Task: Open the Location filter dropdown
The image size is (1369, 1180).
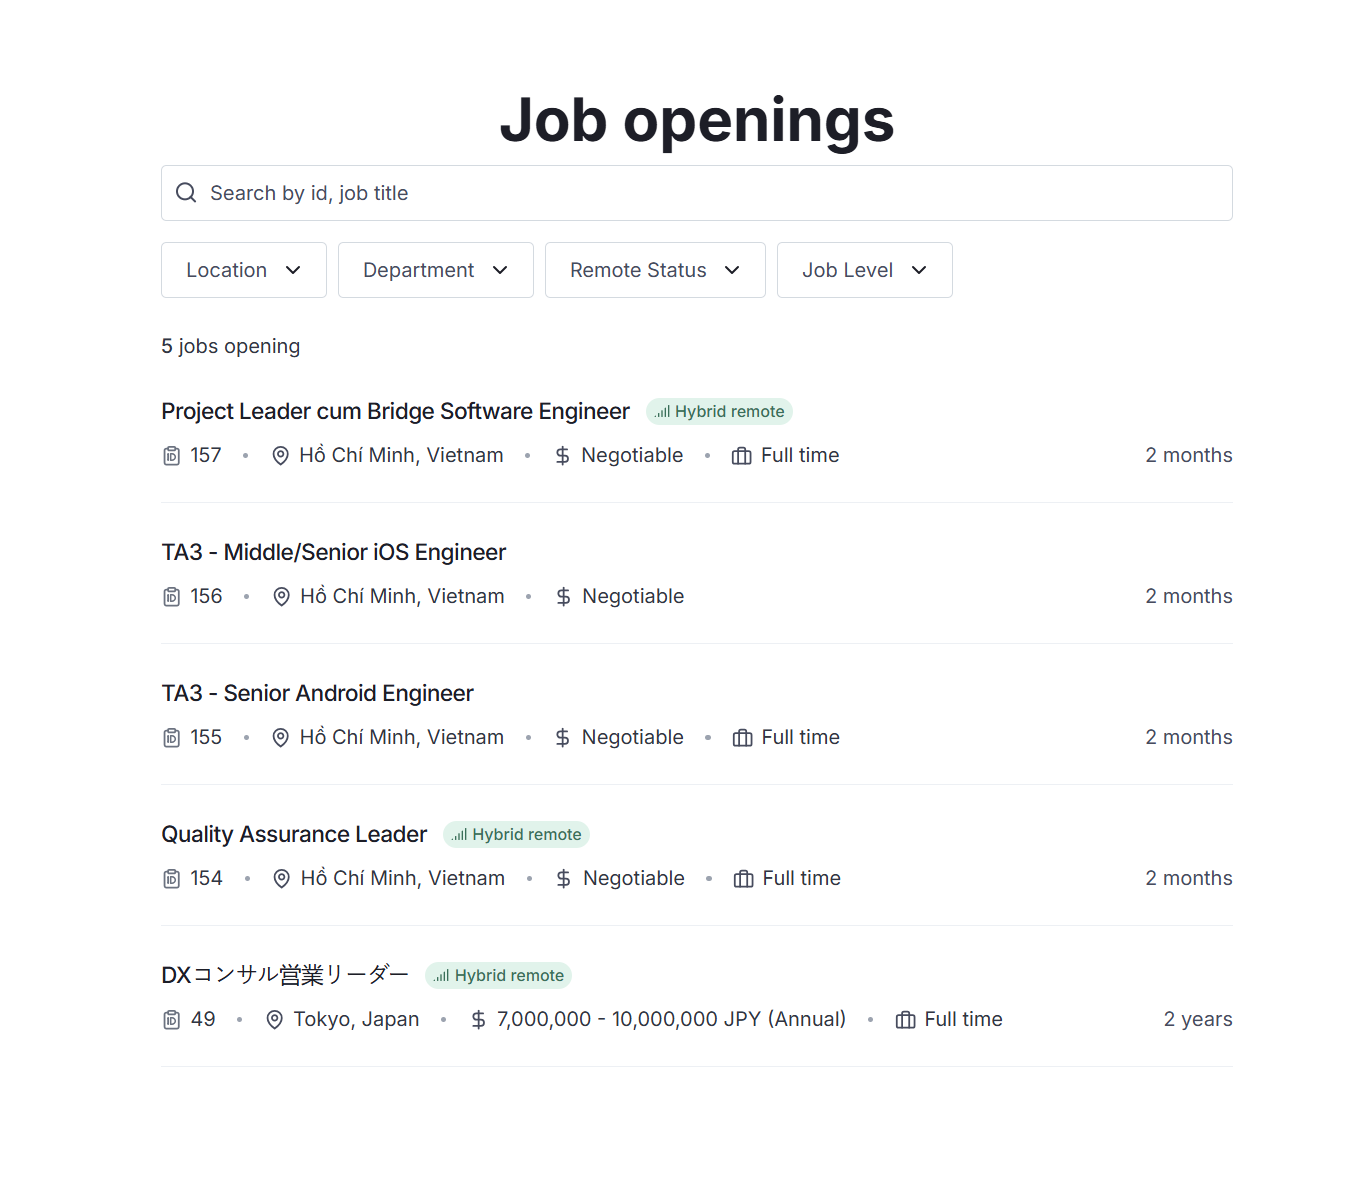Action: point(244,270)
